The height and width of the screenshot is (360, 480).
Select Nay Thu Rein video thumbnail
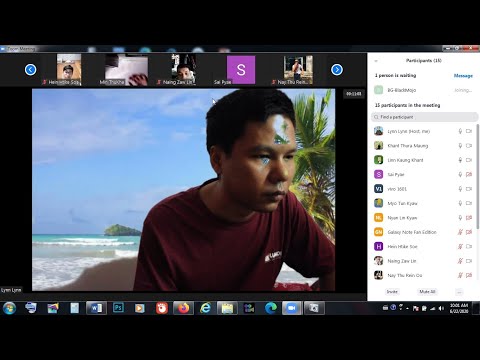click(298, 70)
